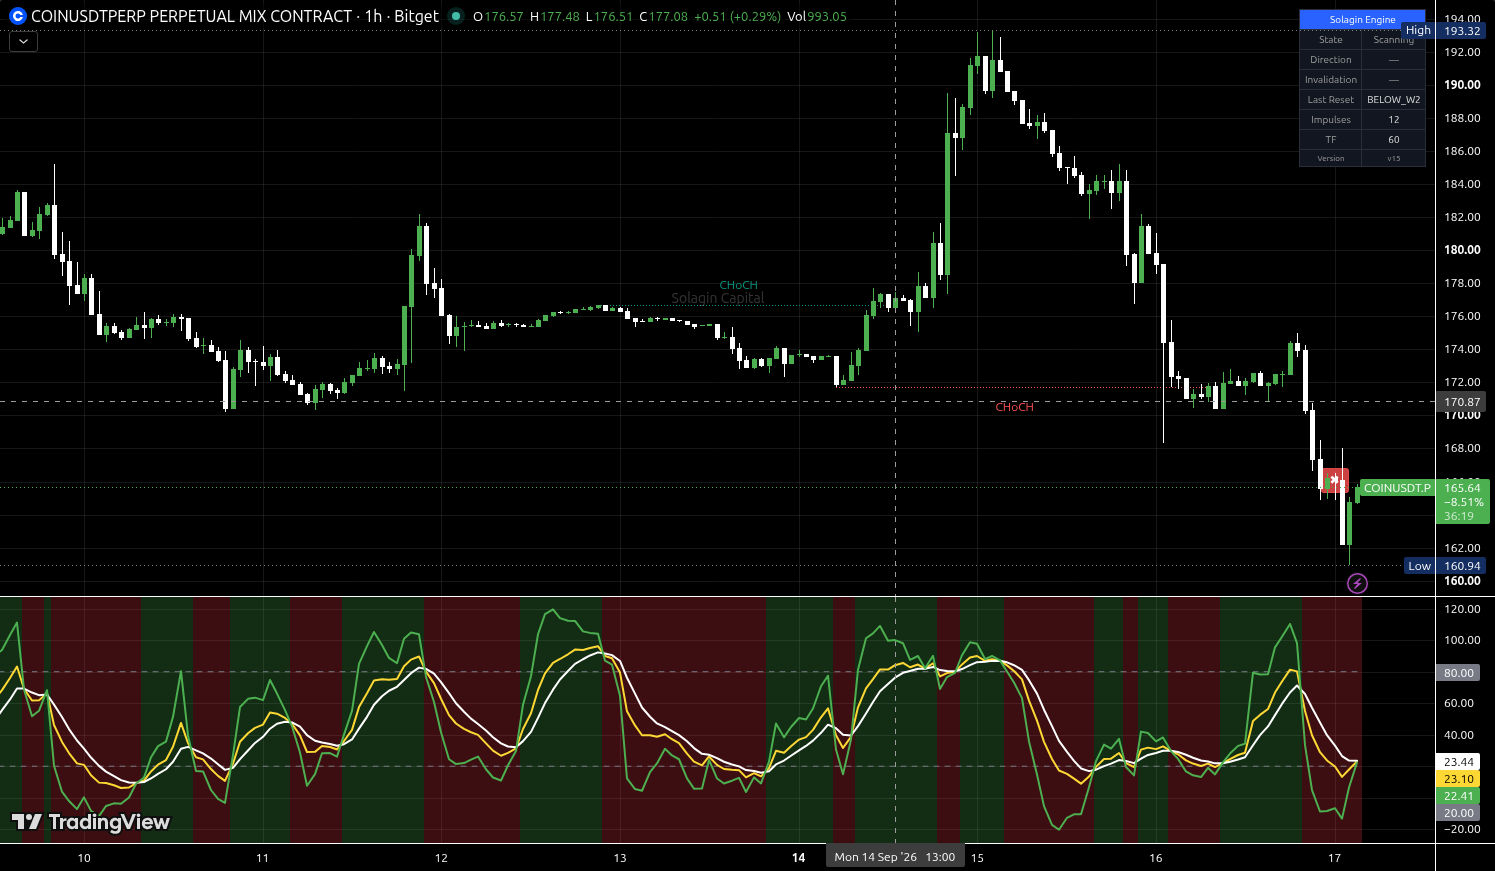Click the 190.00 price axis label

point(1462,85)
